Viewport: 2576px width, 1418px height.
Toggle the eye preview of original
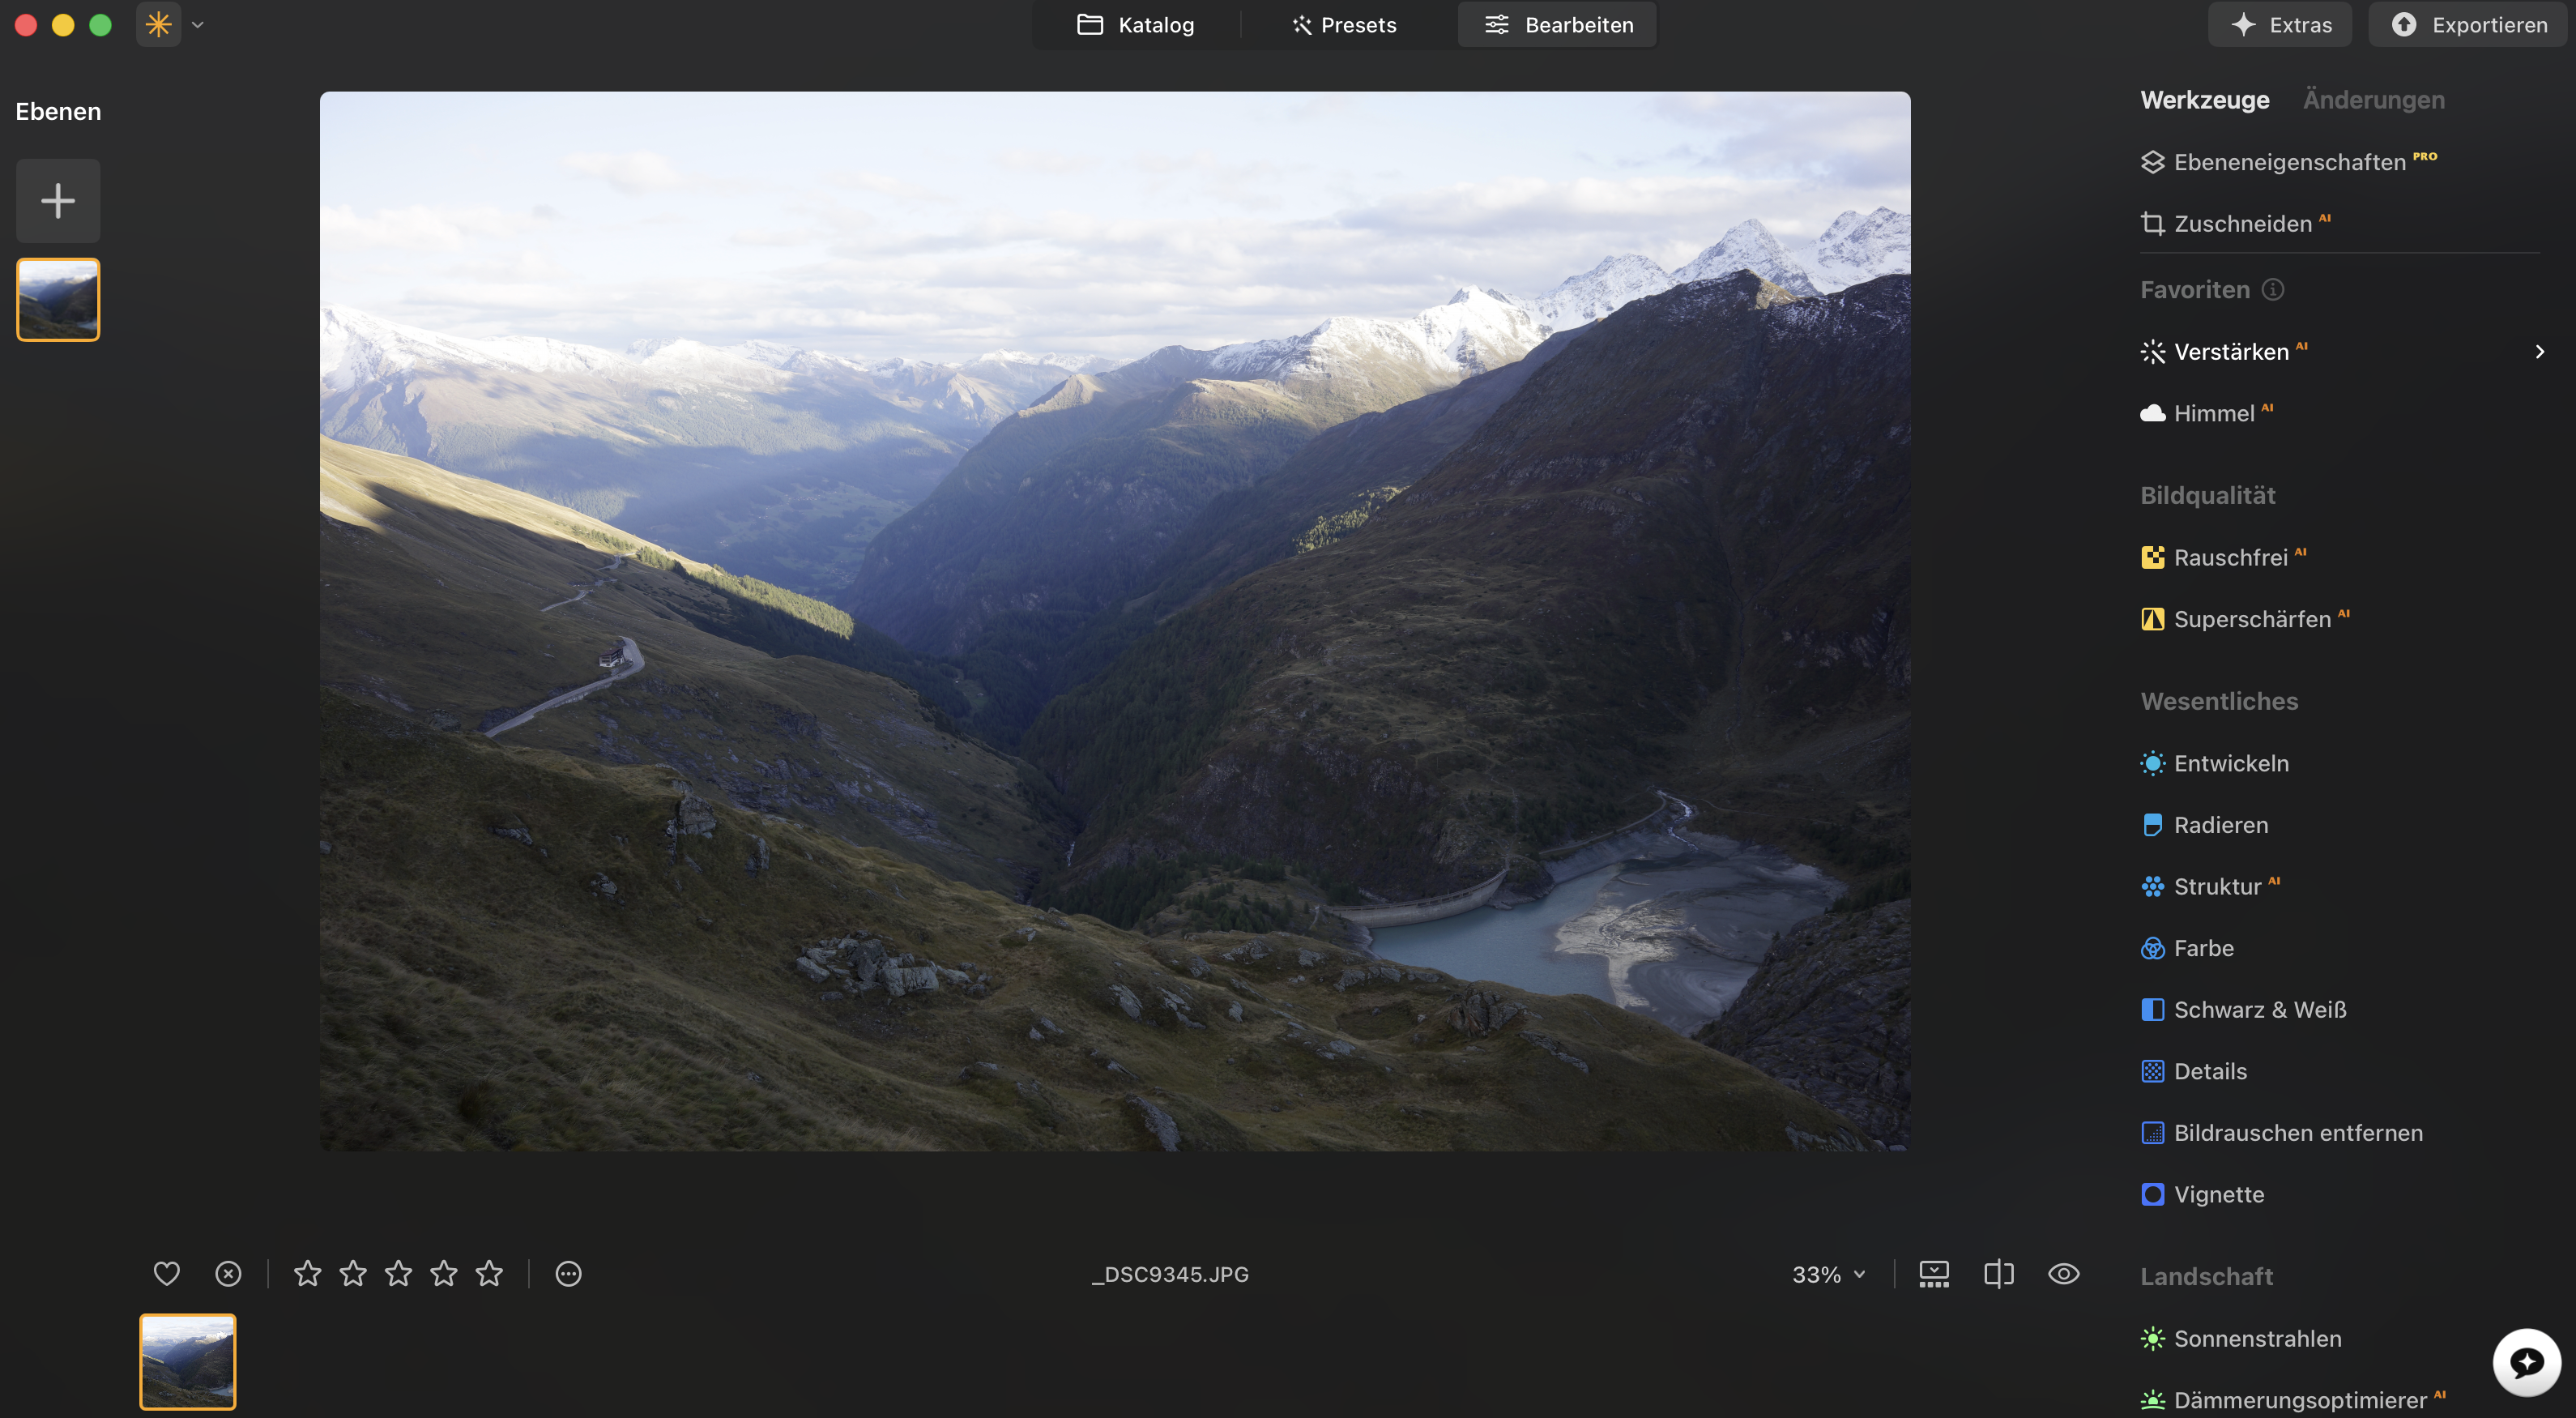pyautogui.click(x=2064, y=1273)
